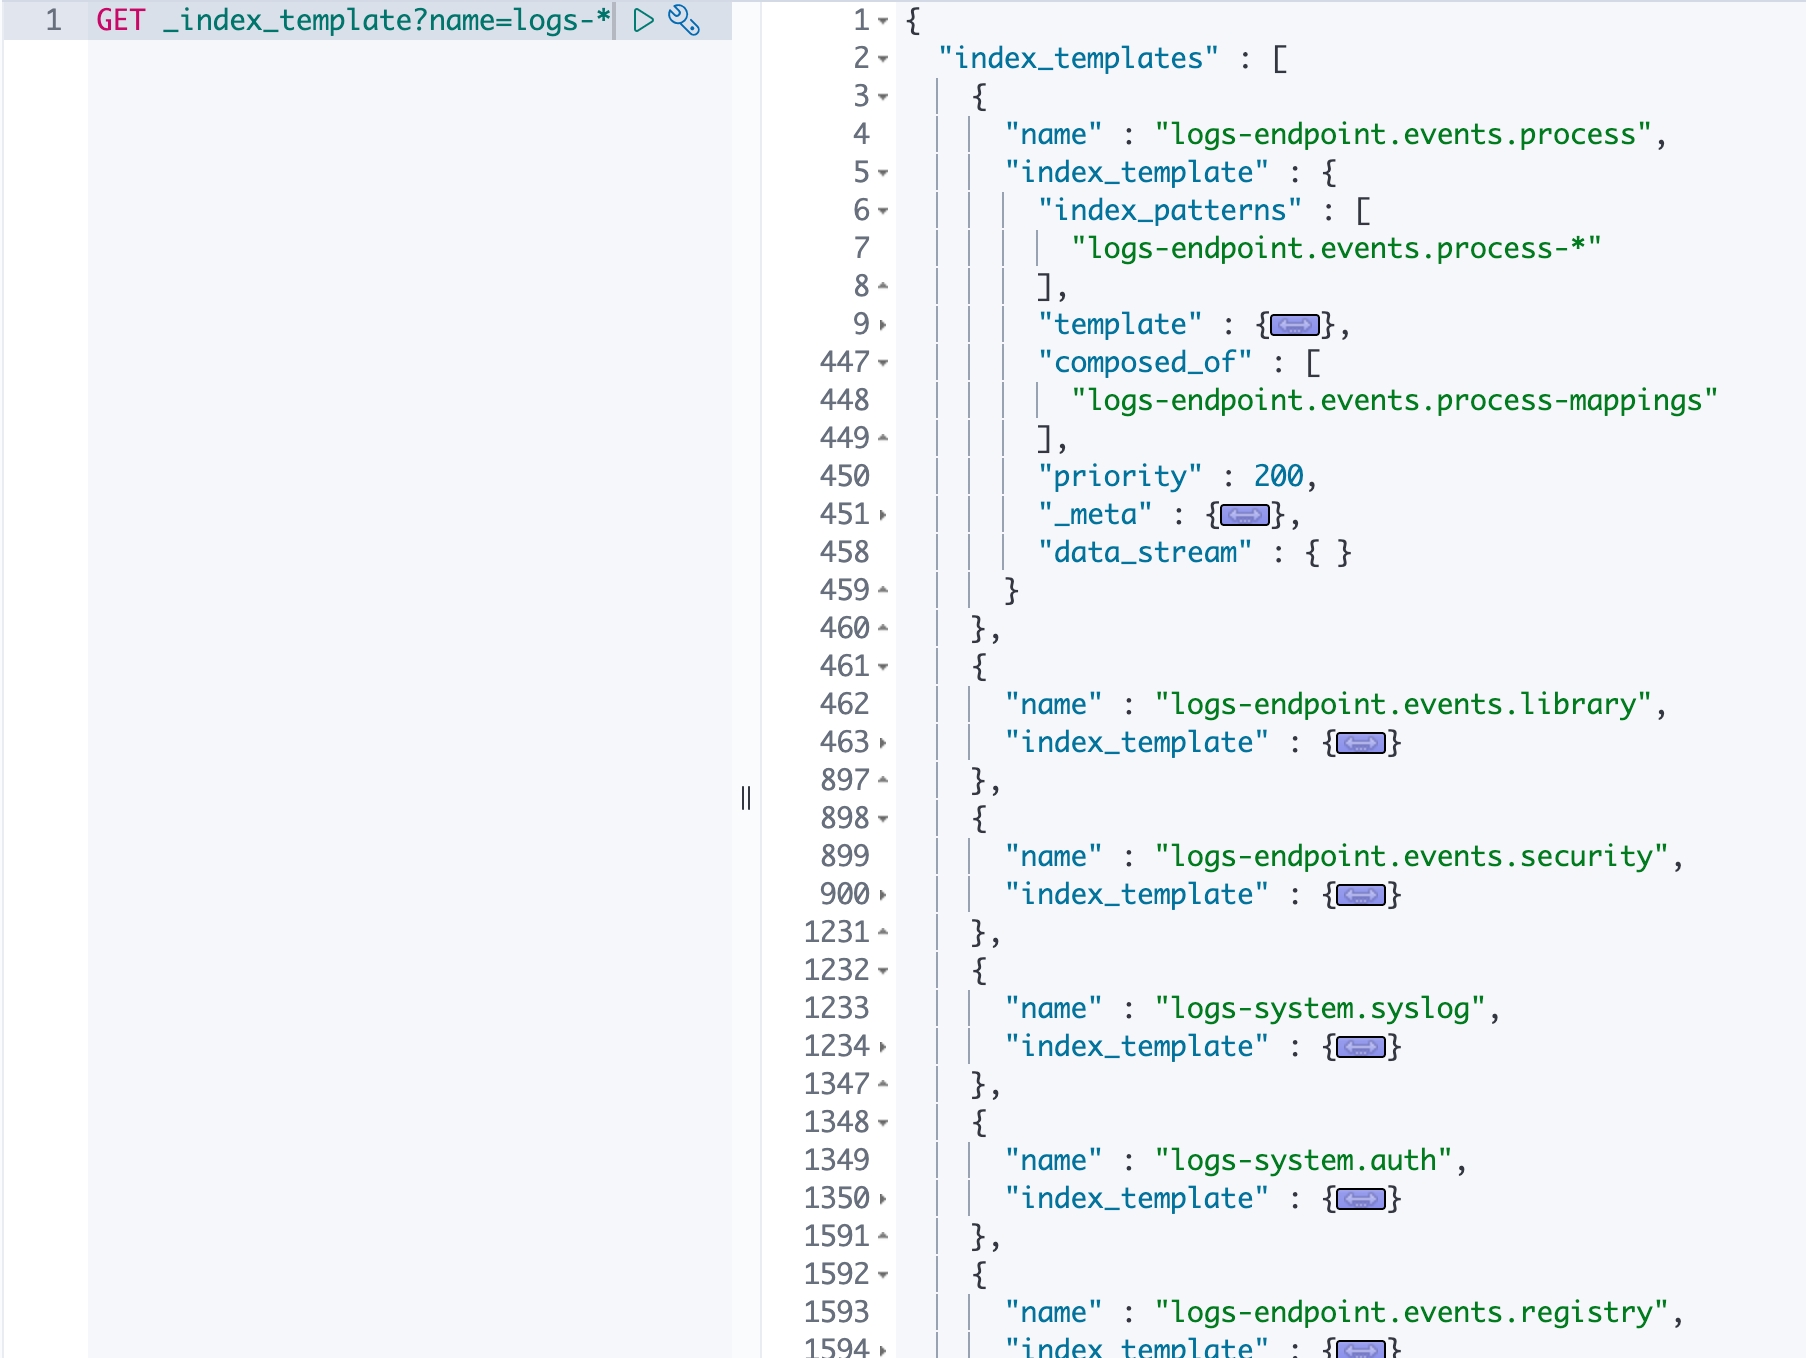Click the request text in the editor

(x=352, y=20)
